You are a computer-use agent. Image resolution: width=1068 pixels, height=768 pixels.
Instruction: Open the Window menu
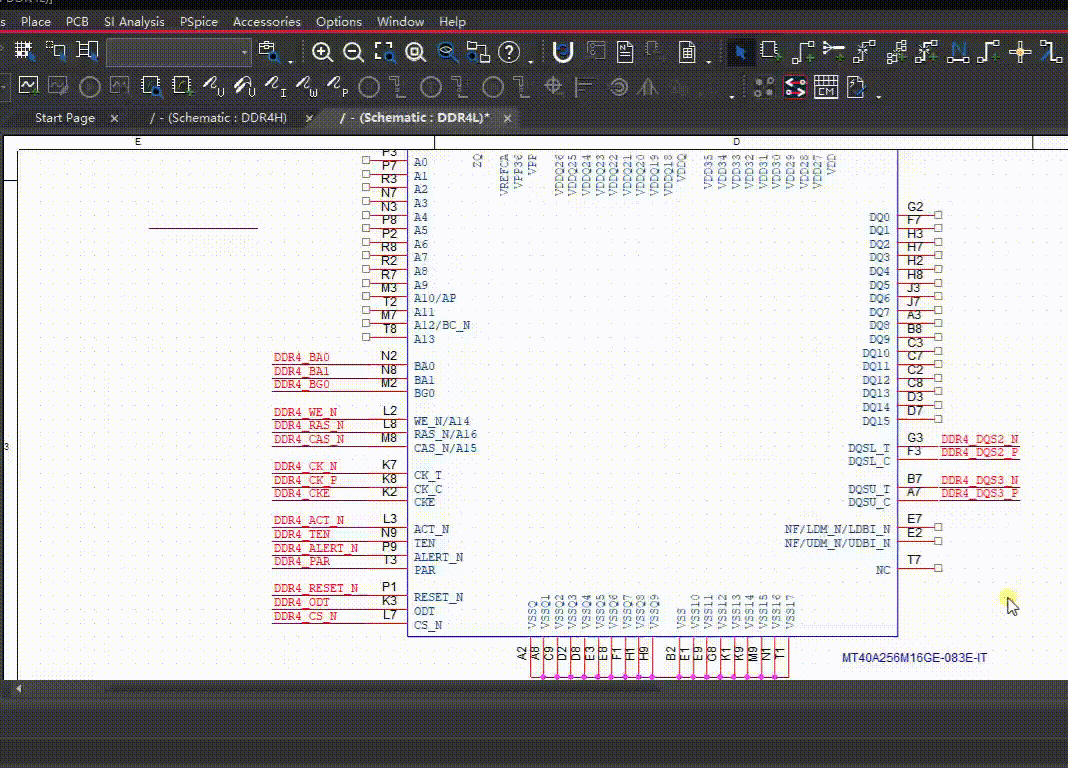coord(400,22)
